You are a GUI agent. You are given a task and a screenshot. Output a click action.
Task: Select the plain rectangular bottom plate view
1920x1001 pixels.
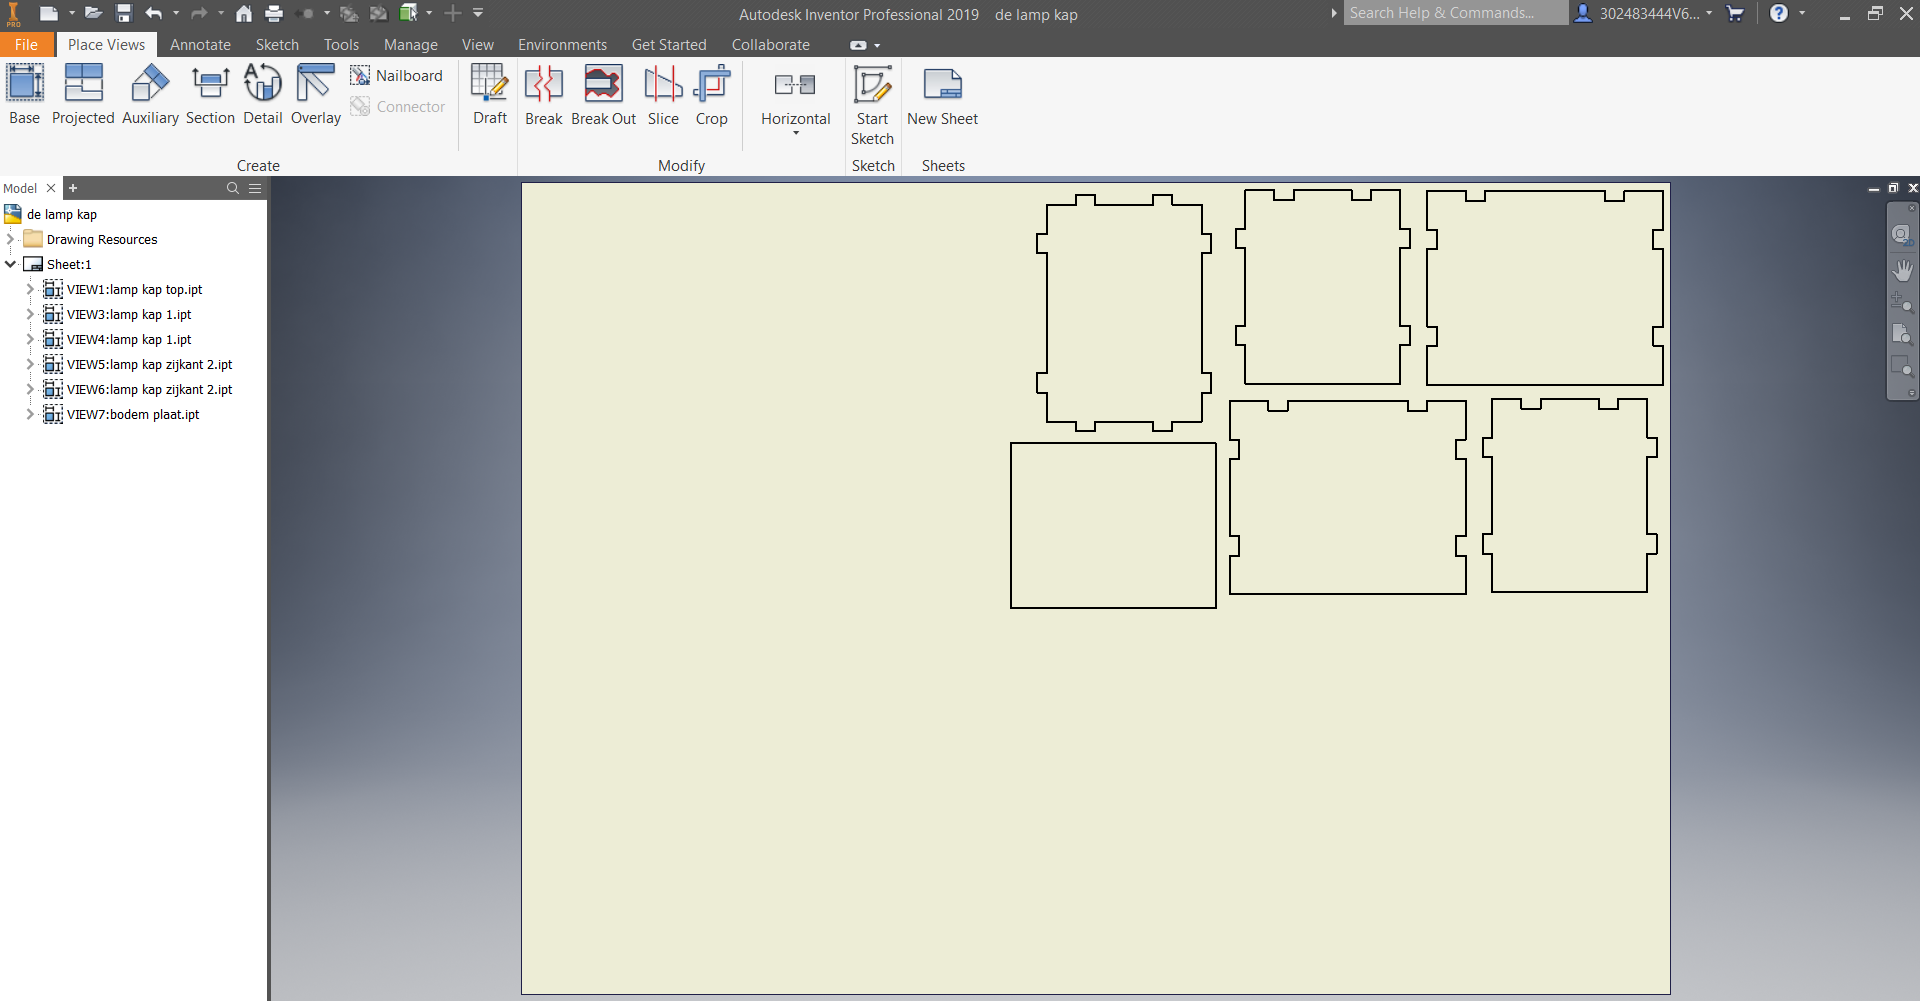tap(1113, 525)
